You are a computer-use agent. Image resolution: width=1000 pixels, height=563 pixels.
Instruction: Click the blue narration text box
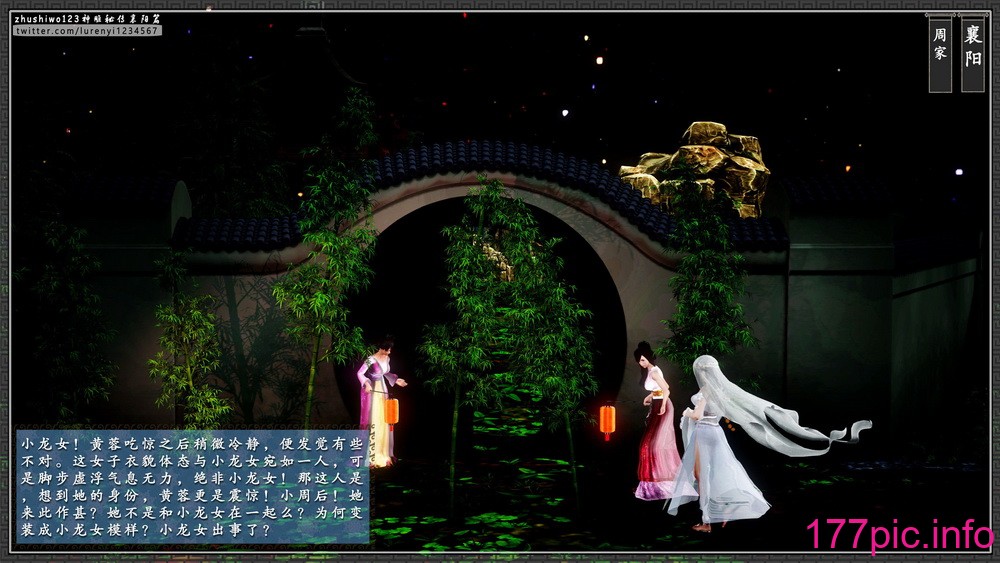[192, 486]
